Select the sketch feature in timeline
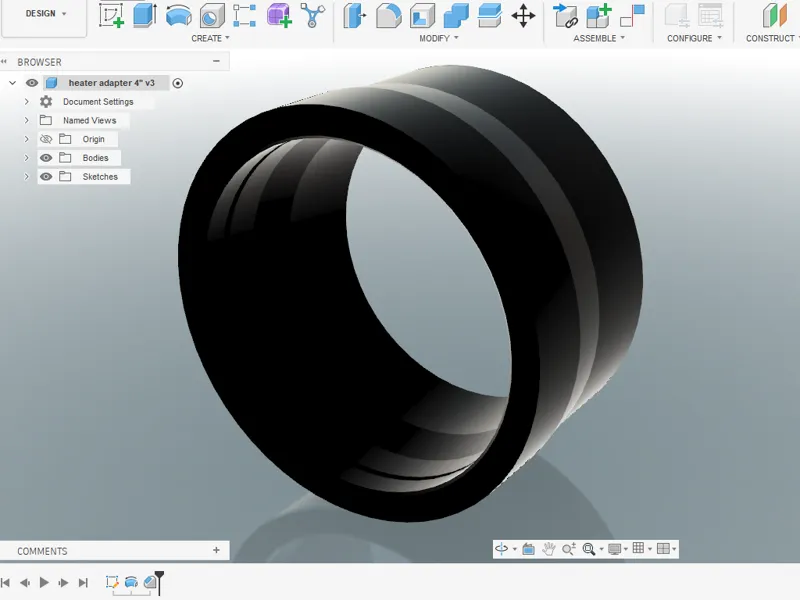800x600 pixels. (x=112, y=582)
